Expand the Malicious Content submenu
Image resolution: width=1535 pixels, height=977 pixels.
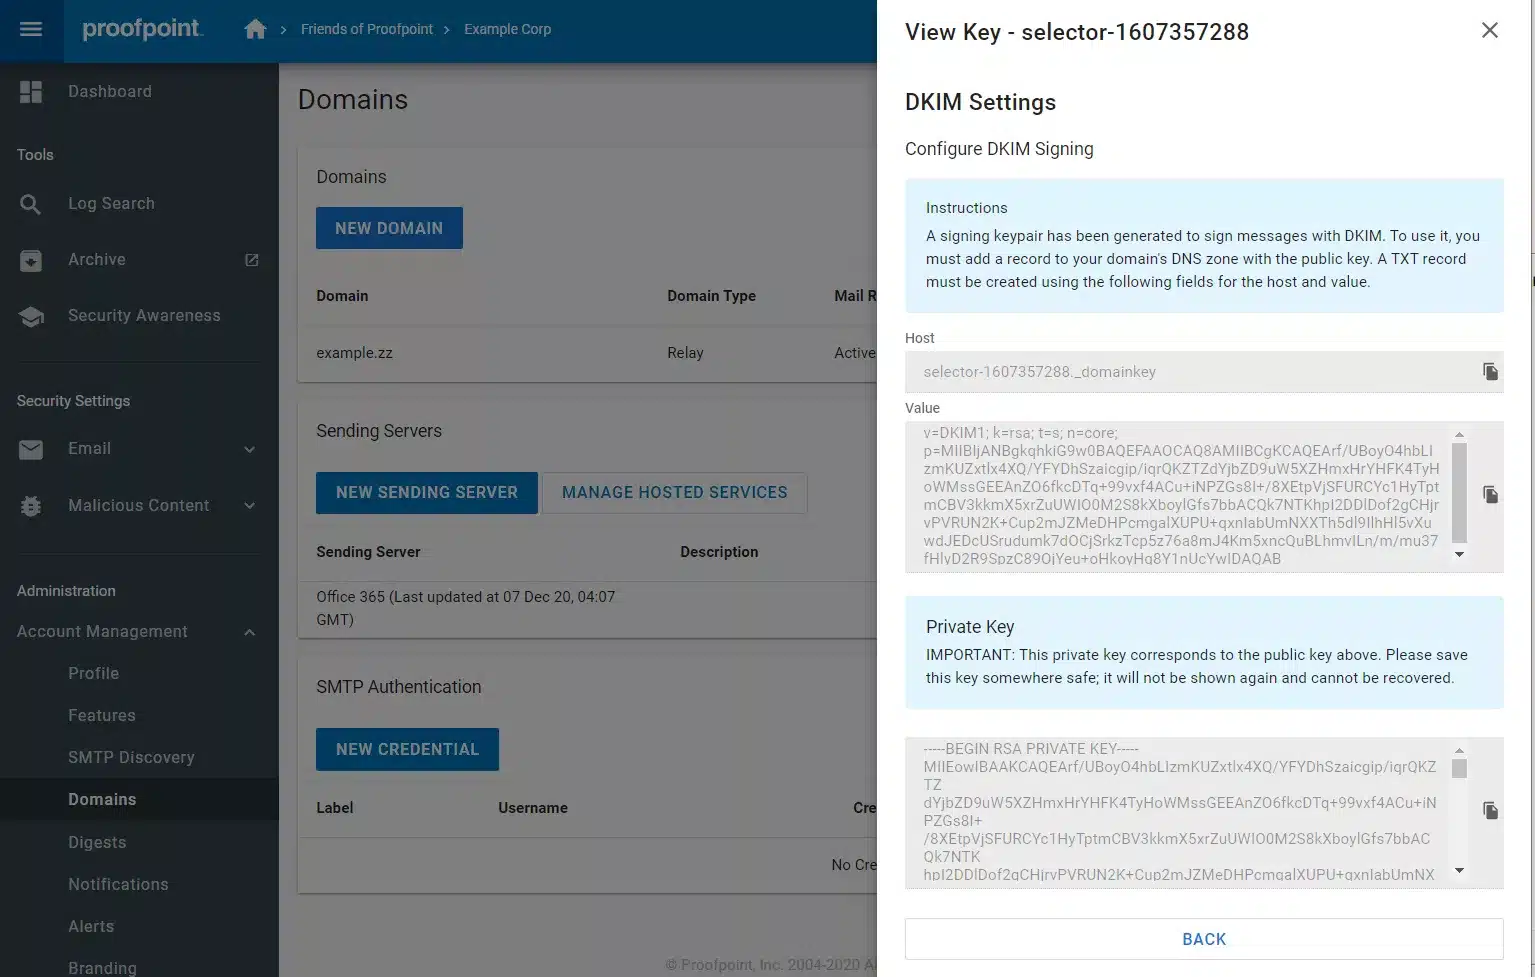(249, 506)
